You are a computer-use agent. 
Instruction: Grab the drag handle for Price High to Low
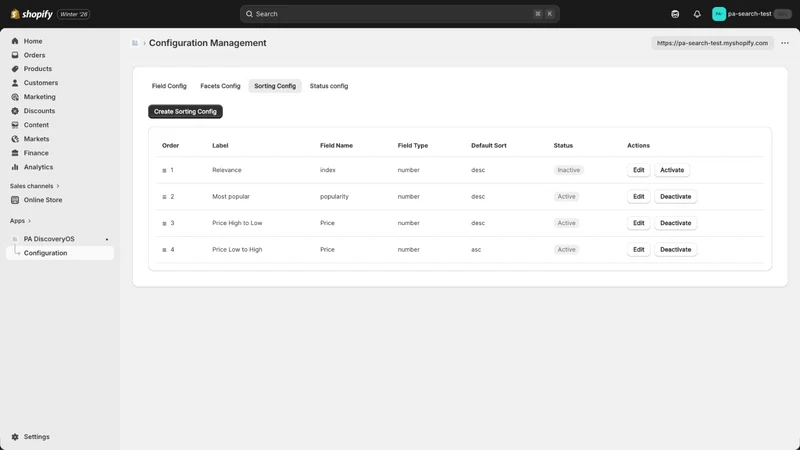pos(164,223)
